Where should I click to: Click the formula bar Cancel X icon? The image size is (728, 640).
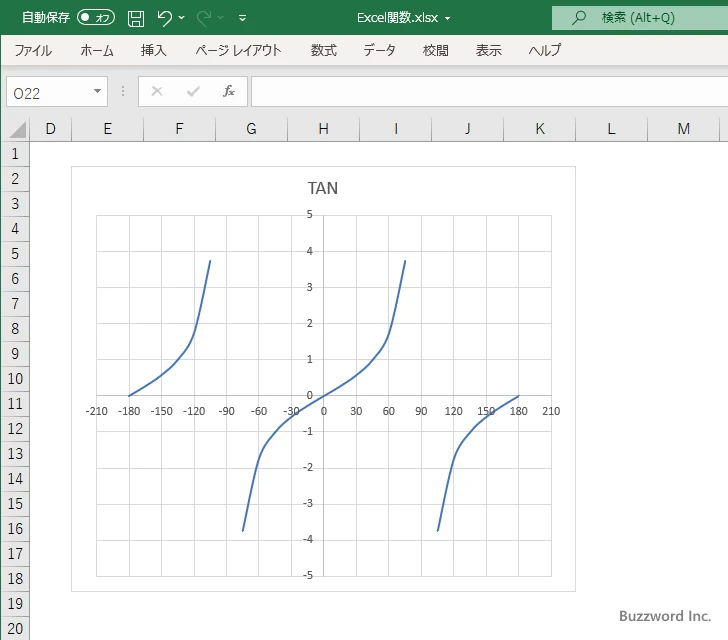(157, 91)
